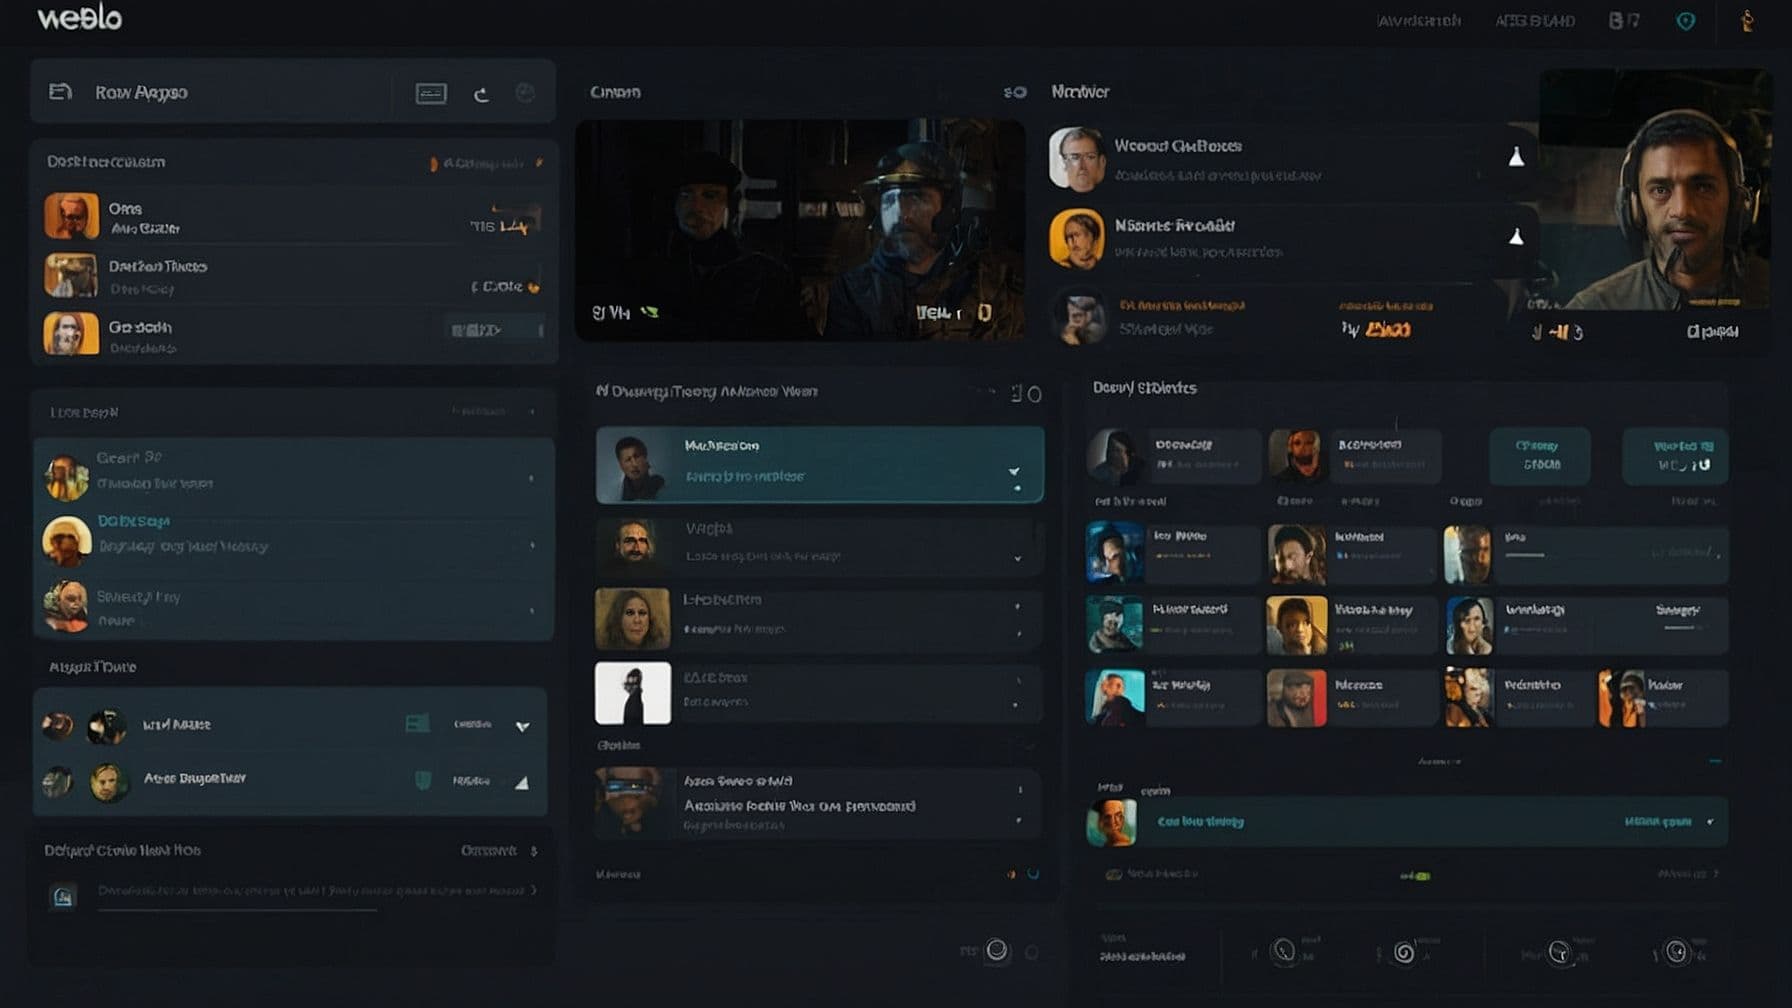Expand the teal bar dropdown under Deery Stblotes grid
Screen dimensions: 1792x1008
pyautogui.click(x=1710, y=822)
